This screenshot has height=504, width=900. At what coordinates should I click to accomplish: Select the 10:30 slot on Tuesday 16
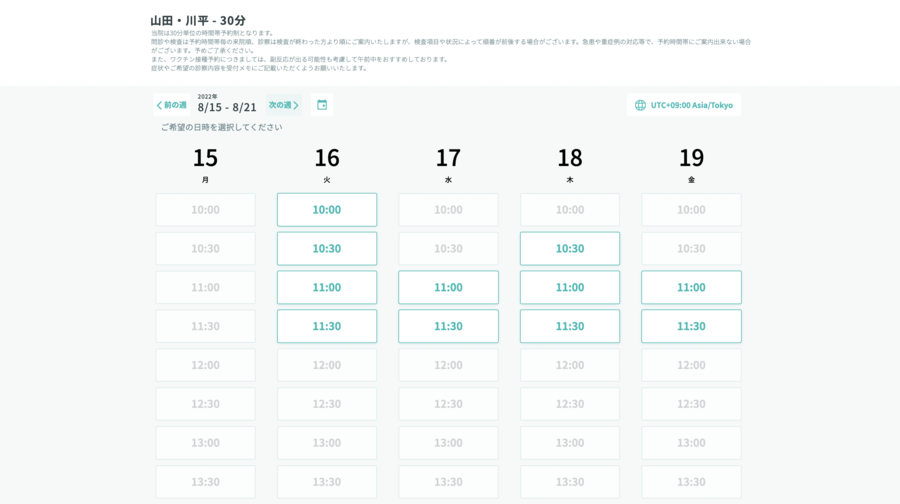pos(327,249)
